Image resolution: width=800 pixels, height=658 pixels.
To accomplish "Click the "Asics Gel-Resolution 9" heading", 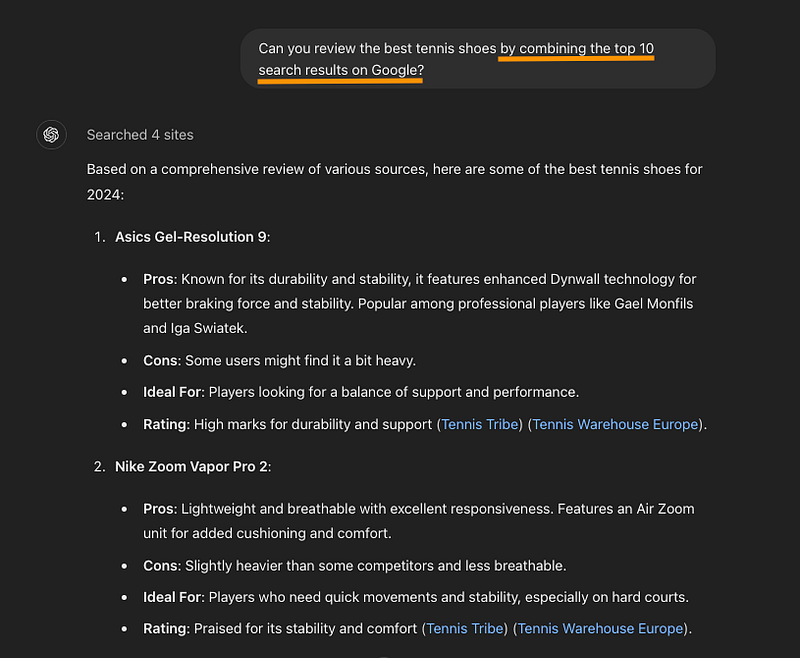I will 192,237.
